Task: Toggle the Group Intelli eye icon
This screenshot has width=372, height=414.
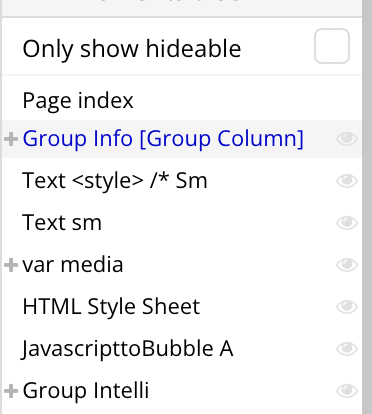Action: tap(347, 391)
